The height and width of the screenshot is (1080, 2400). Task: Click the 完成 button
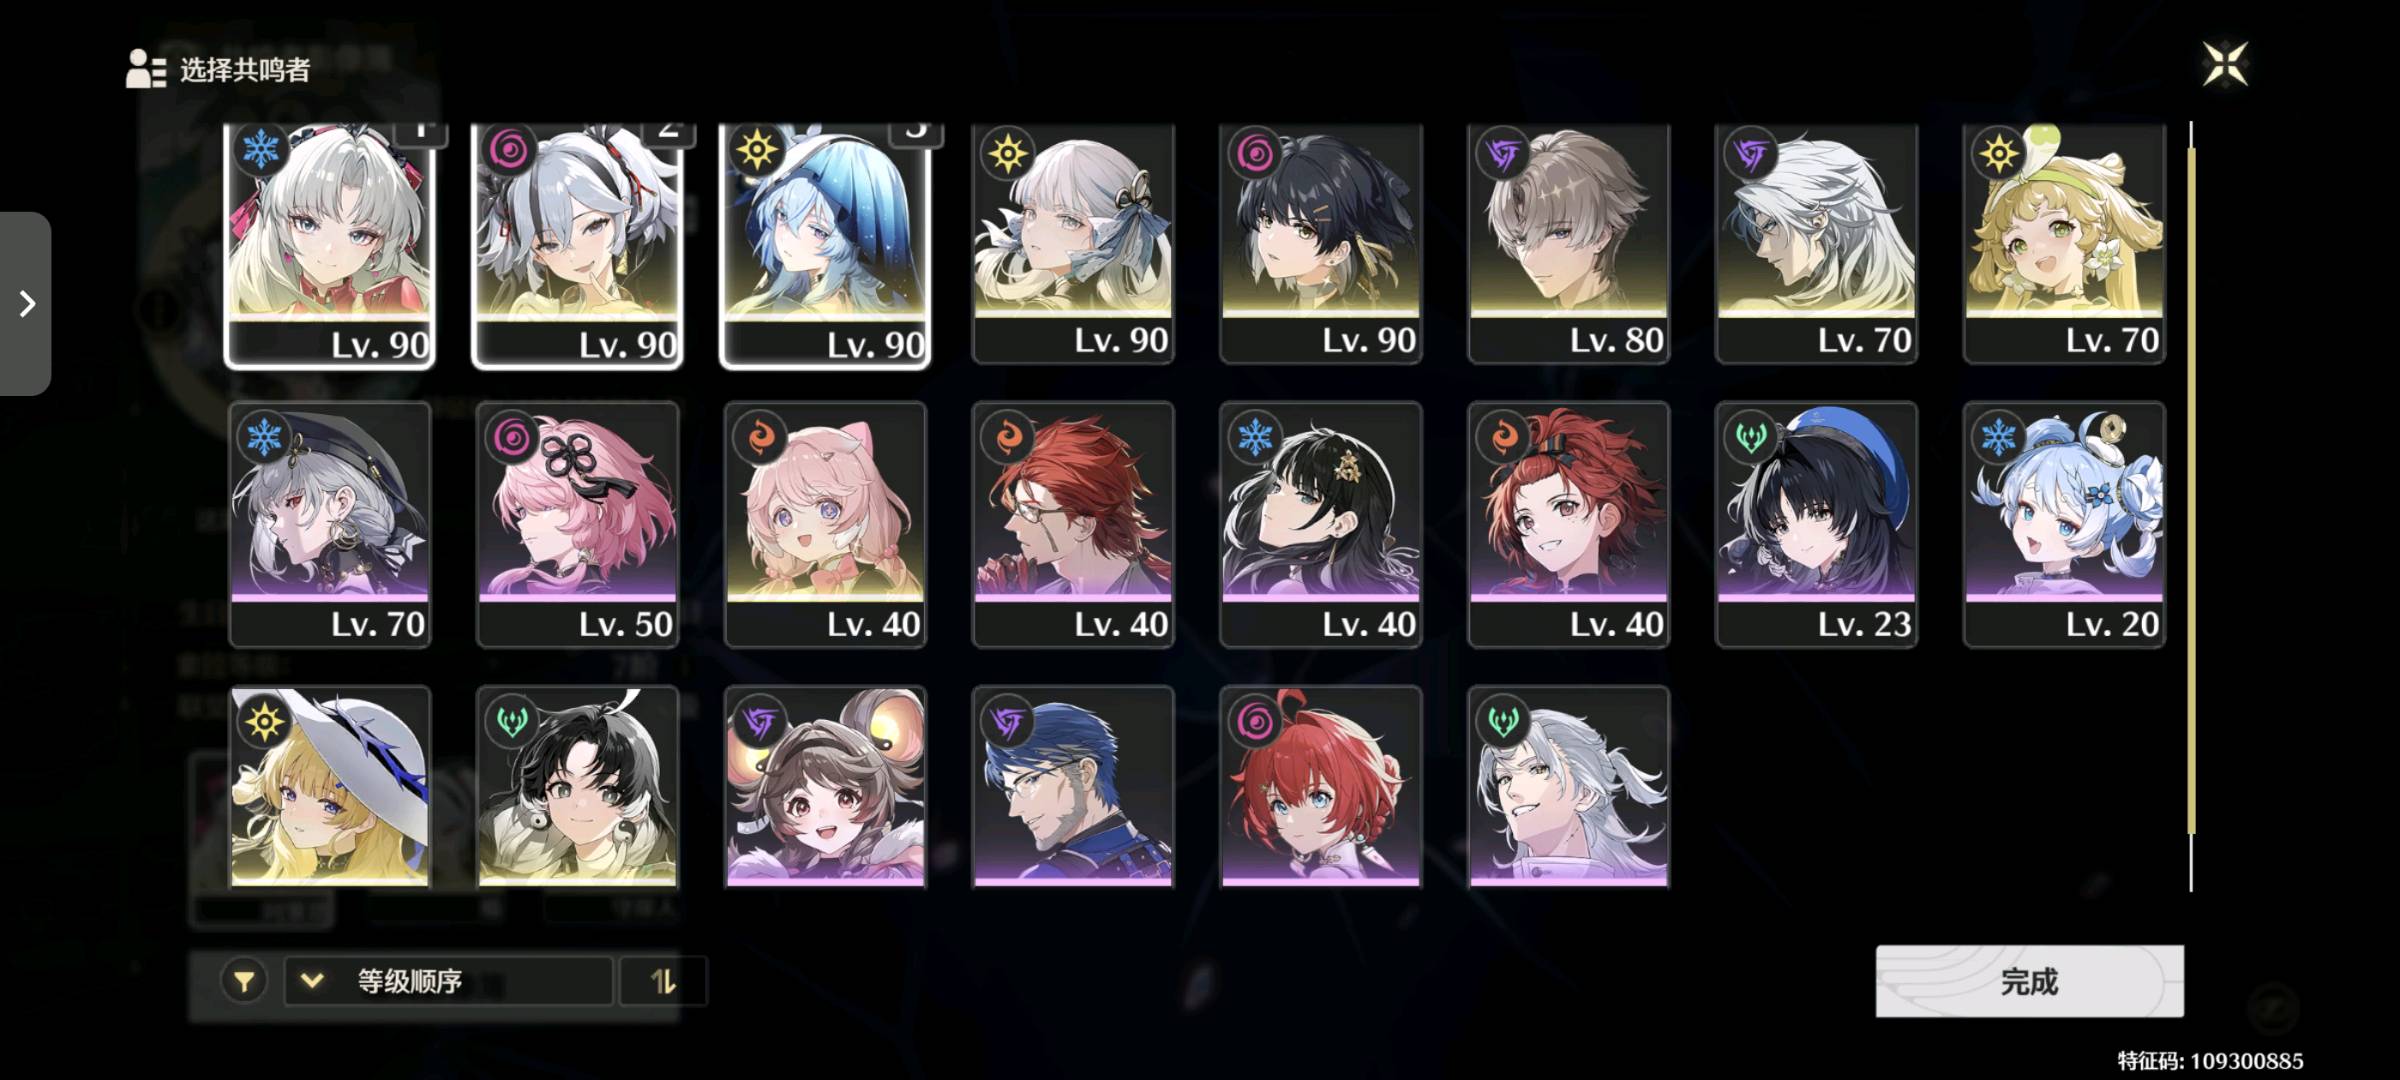(x=2029, y=981)
